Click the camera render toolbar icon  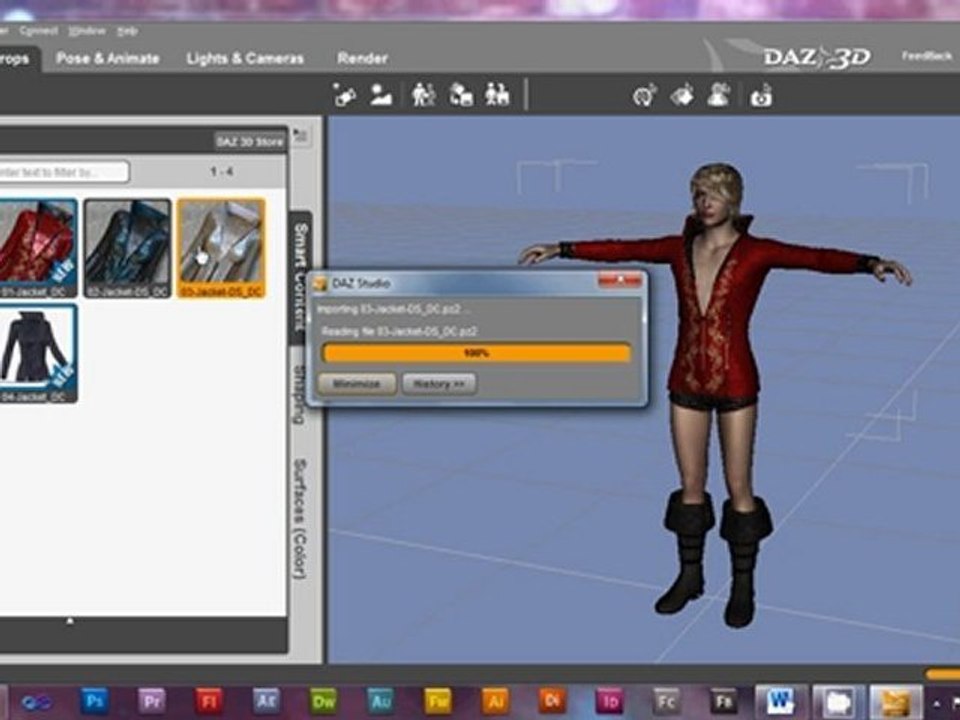pyautogui.click(x=761, y=96)
